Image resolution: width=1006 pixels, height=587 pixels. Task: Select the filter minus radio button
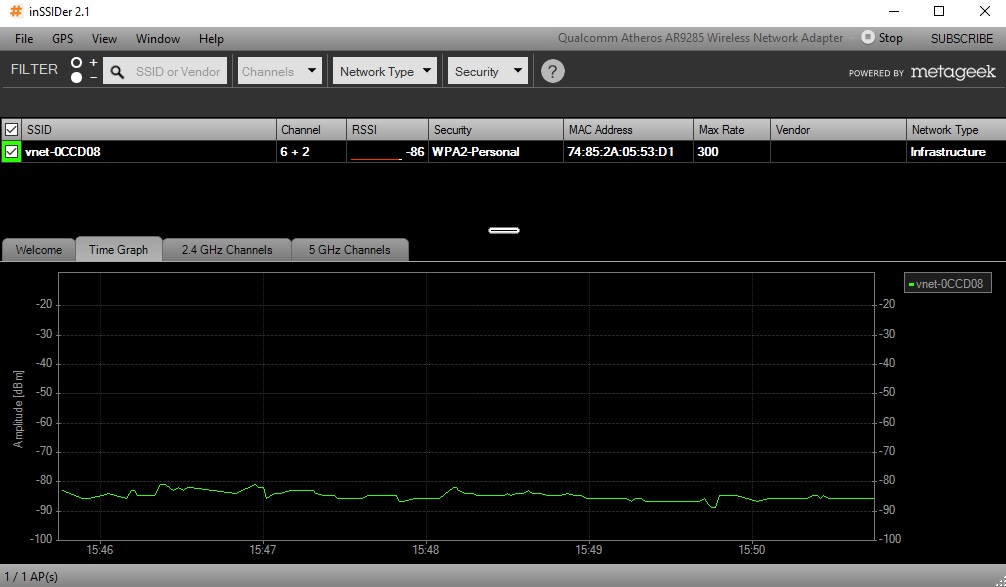76,78
